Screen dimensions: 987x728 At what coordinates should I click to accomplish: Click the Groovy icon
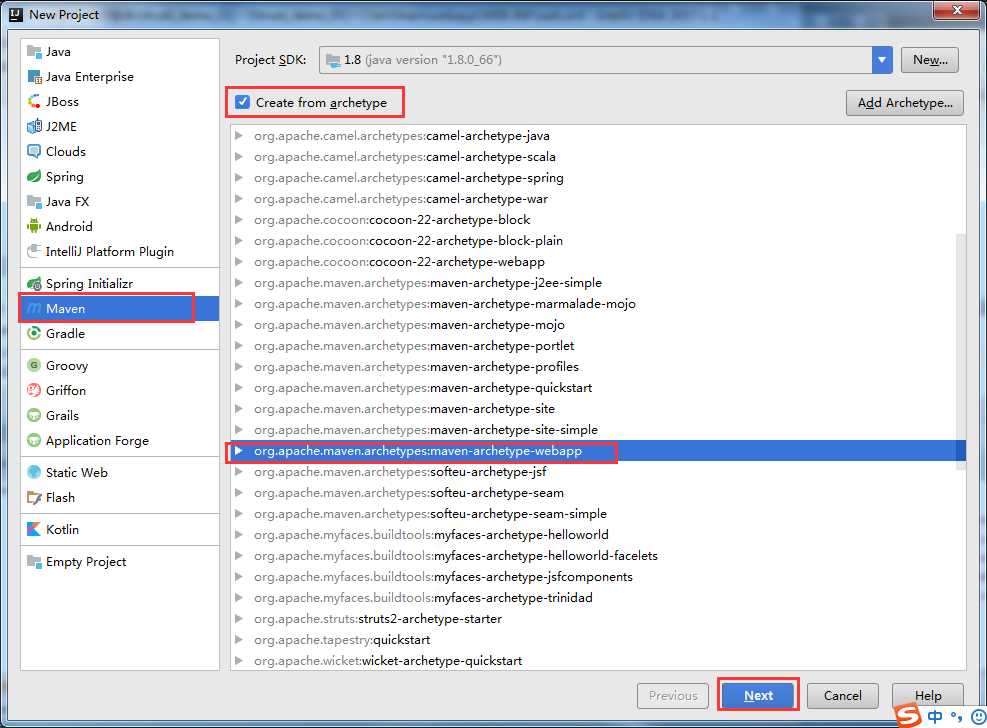click(34, 366)
